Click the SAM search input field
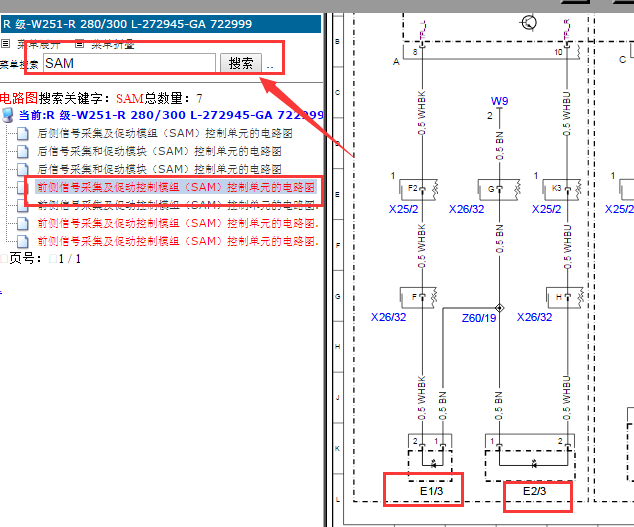This screenshot has height=527, width=634. click(129, 63)
